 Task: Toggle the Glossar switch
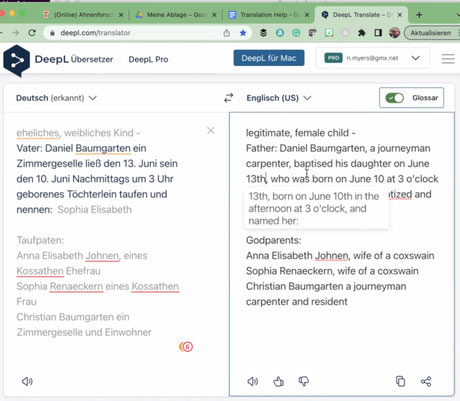pyautogui.click(x=394, y=98)
